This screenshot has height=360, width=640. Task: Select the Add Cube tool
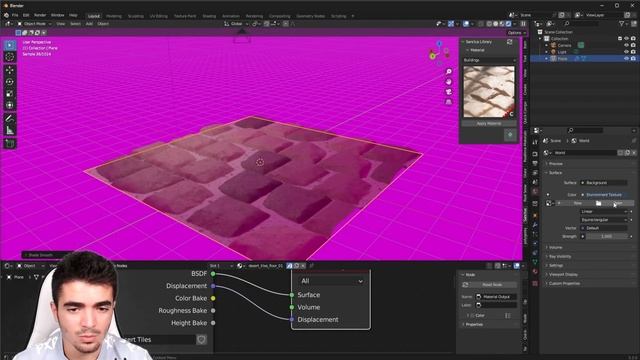click(10, 144)
